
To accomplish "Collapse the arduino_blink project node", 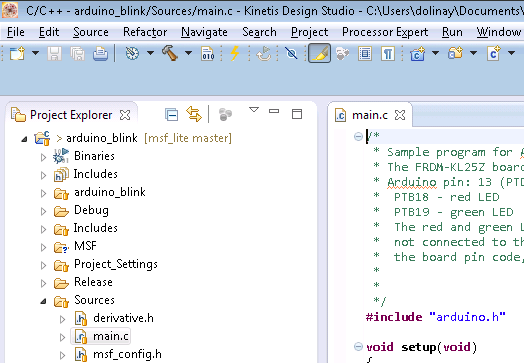I will [x=24, y=139].
